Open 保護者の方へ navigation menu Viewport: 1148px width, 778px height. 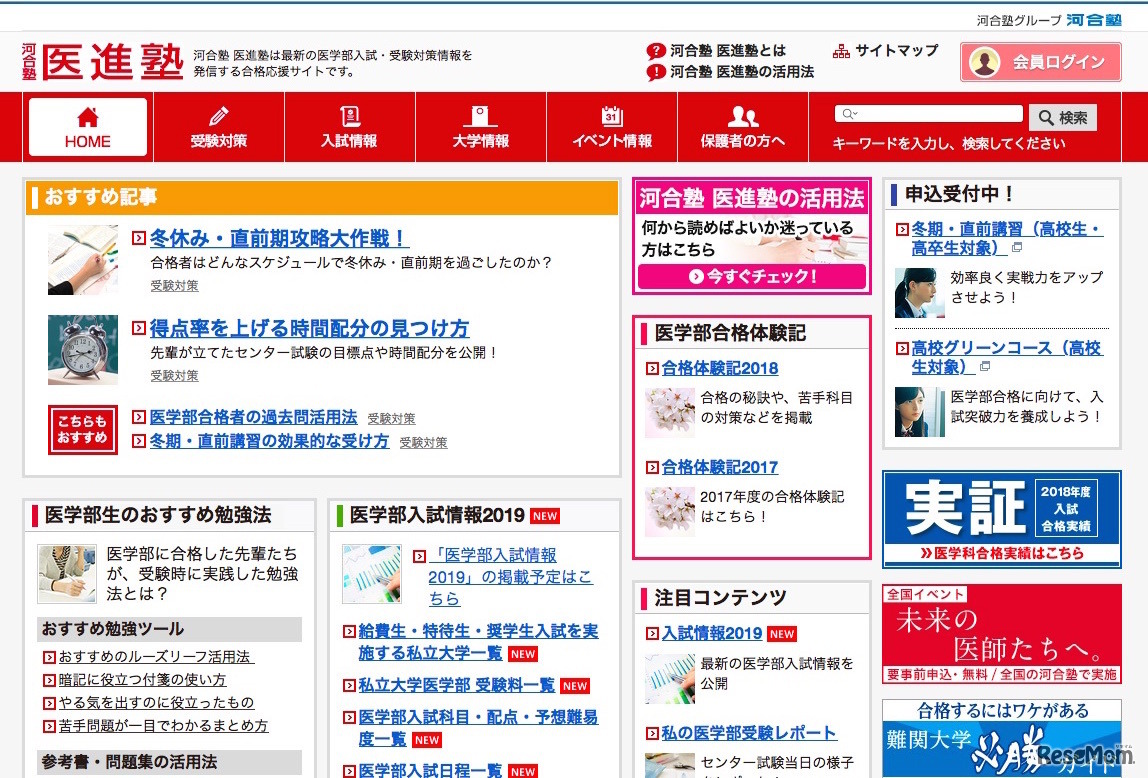(x=743, y=127)
